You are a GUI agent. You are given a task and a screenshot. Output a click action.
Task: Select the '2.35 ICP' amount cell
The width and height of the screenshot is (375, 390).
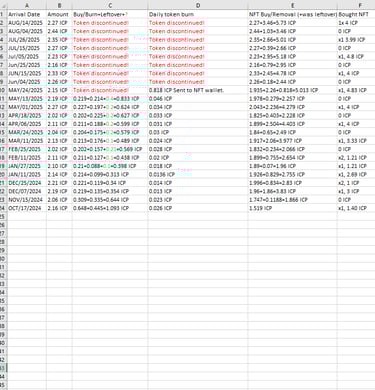[59, 39]
